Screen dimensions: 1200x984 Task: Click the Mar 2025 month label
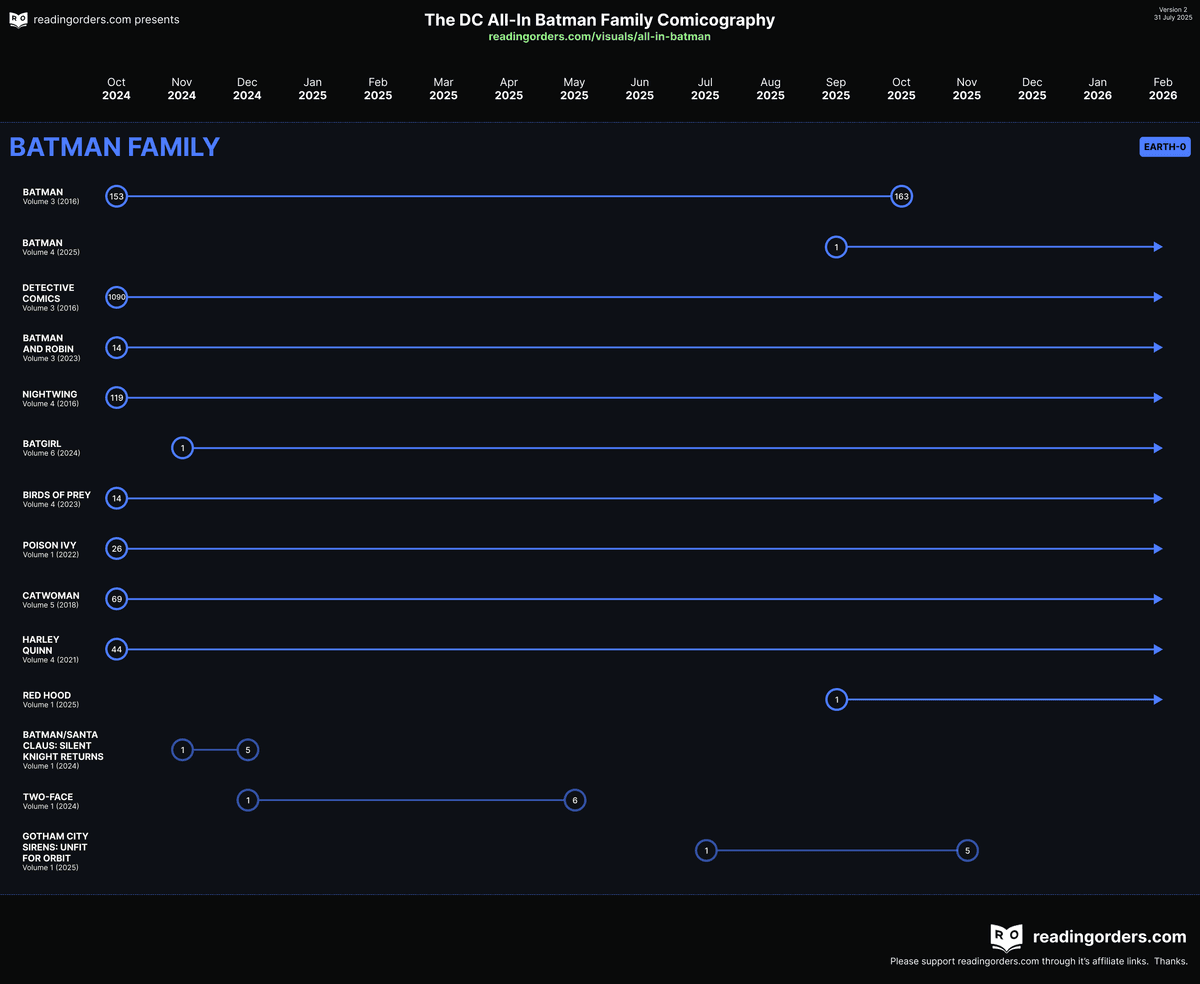[443, 89]
